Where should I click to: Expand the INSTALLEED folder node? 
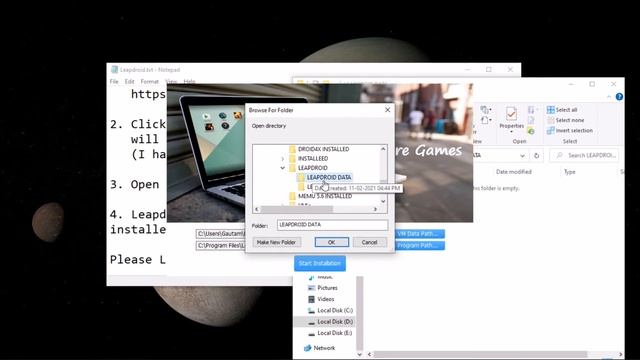tap(282, 158)
